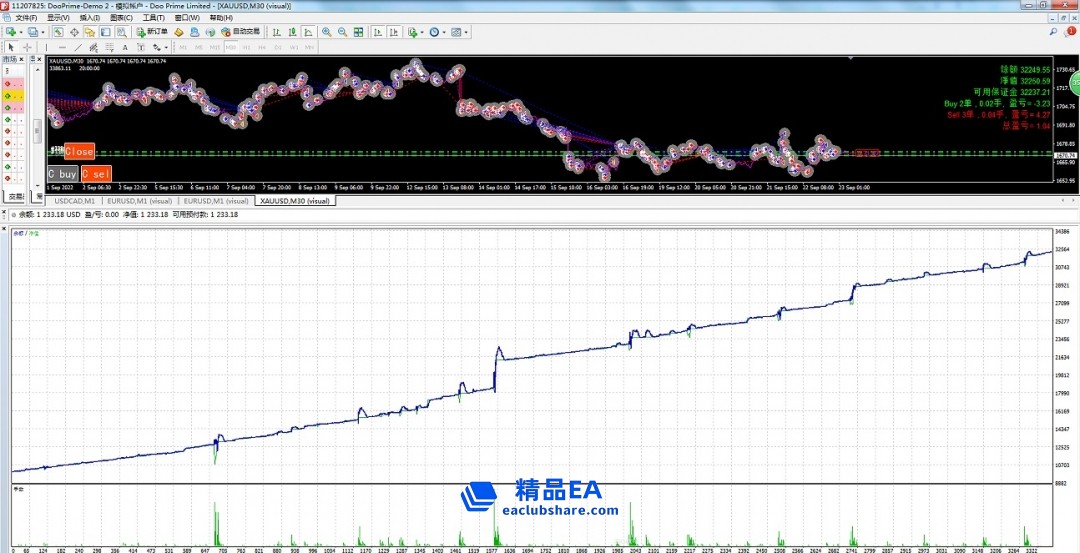The width and height of the screenshot is (1080, 553).
Task: Open the 图表(C) menu
Action: (121, 18)
